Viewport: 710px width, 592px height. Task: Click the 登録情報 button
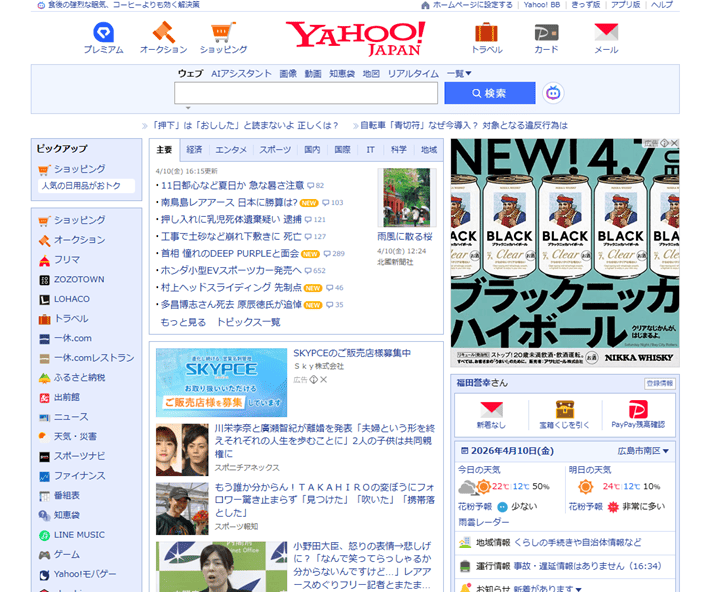pos(660,383)
